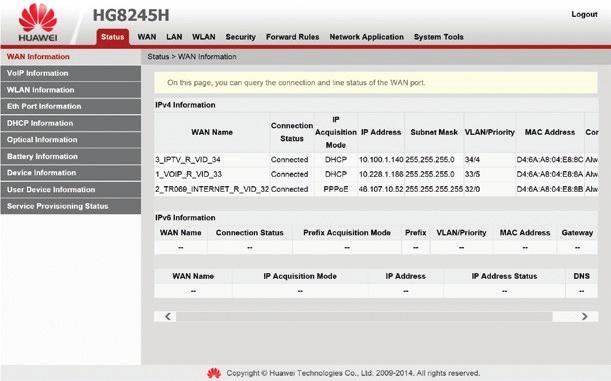Click PPPoE acquisition mode cell
This screenshot has height=381, width=611.
pos(336,189)
